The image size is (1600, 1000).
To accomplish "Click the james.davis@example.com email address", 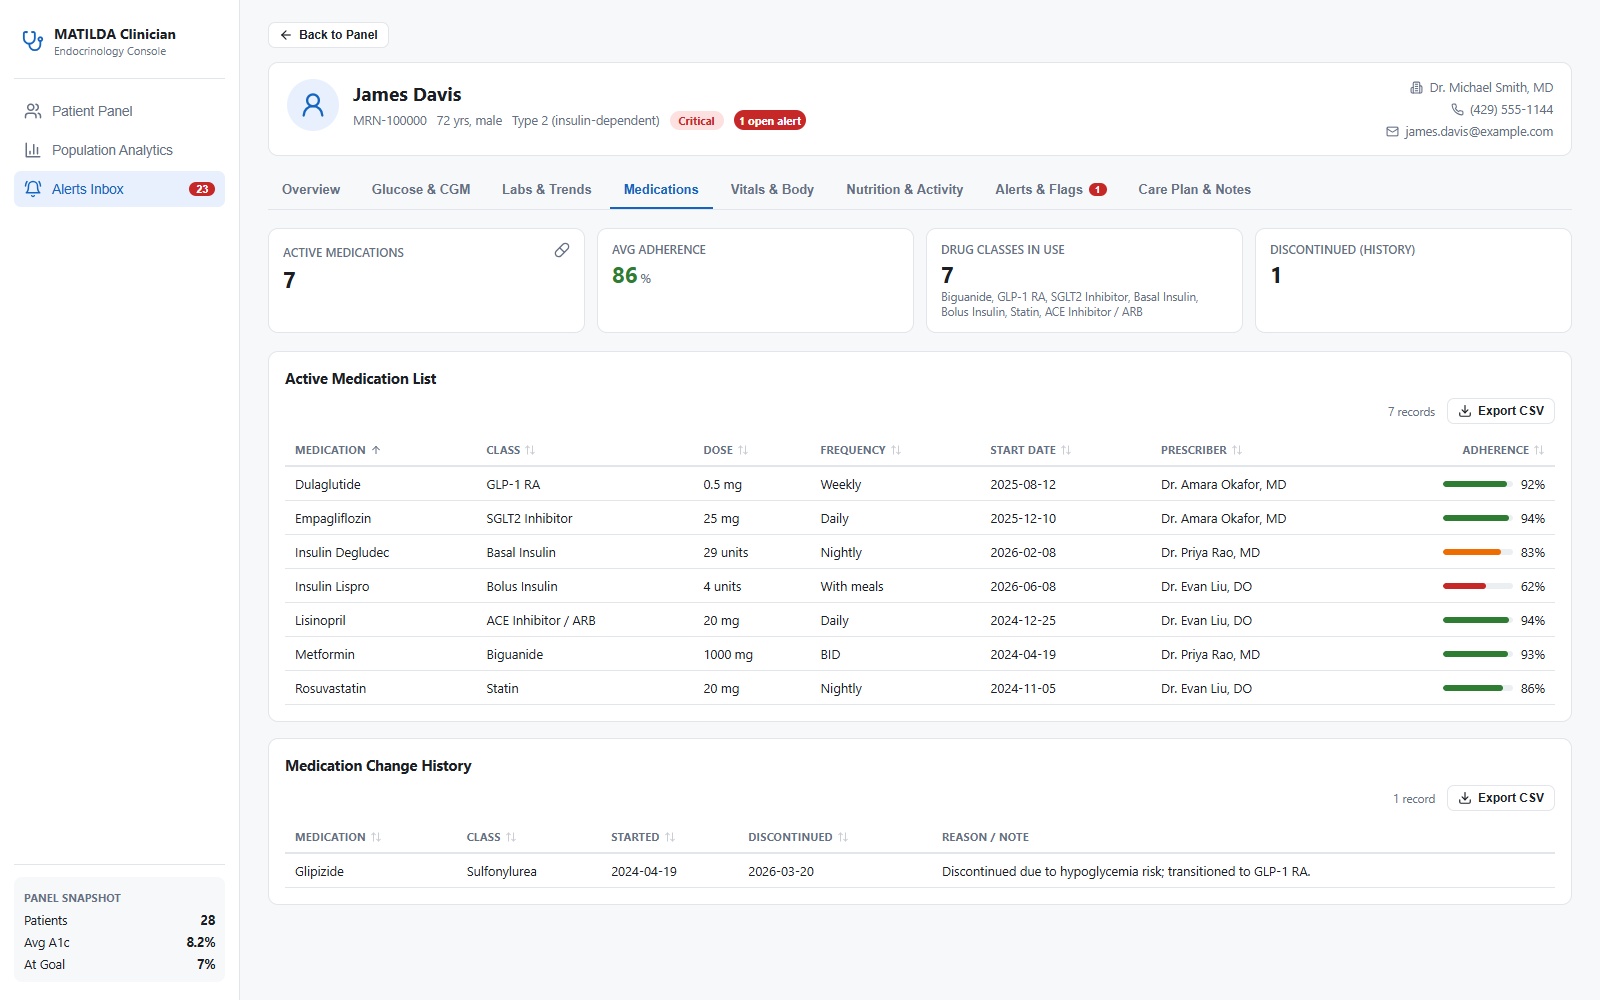I will (x=1478, y=132).
